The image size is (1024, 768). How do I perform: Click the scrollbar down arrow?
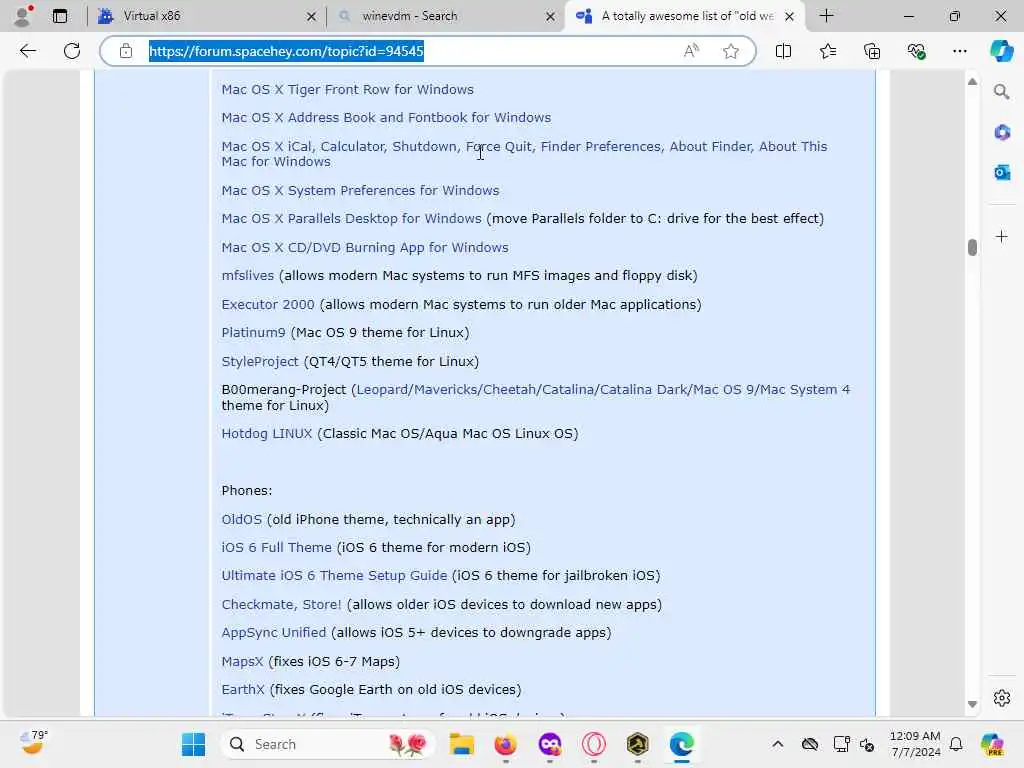(x=972, y=704)
